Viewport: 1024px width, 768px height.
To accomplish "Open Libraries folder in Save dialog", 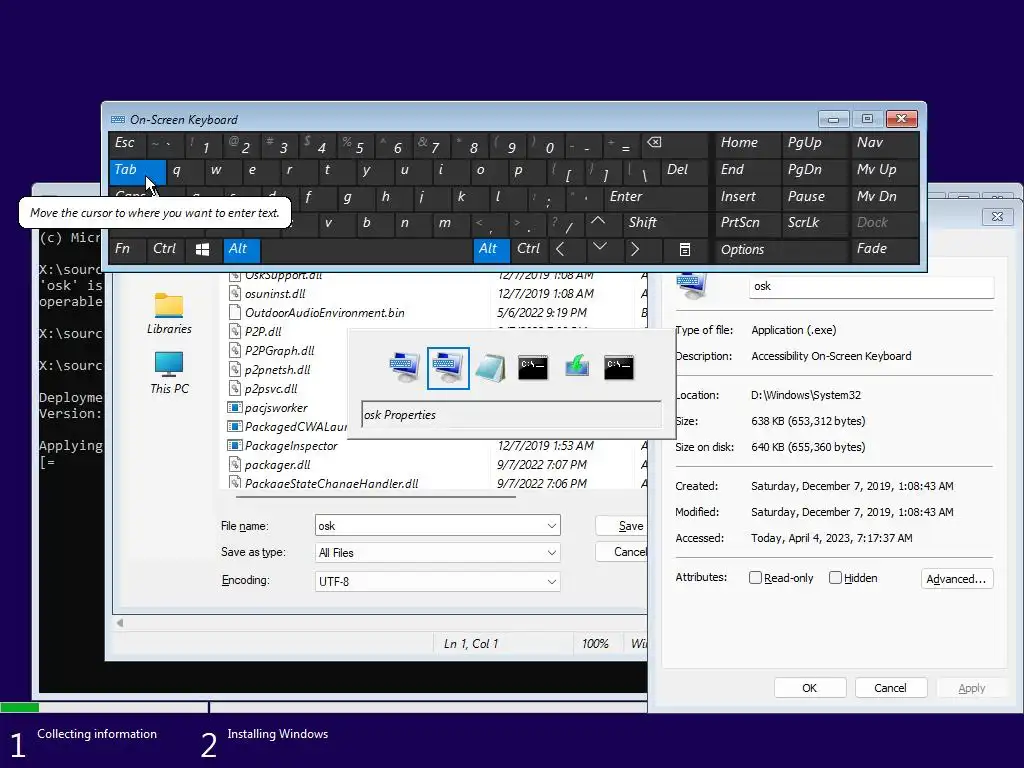I will 169,313.
